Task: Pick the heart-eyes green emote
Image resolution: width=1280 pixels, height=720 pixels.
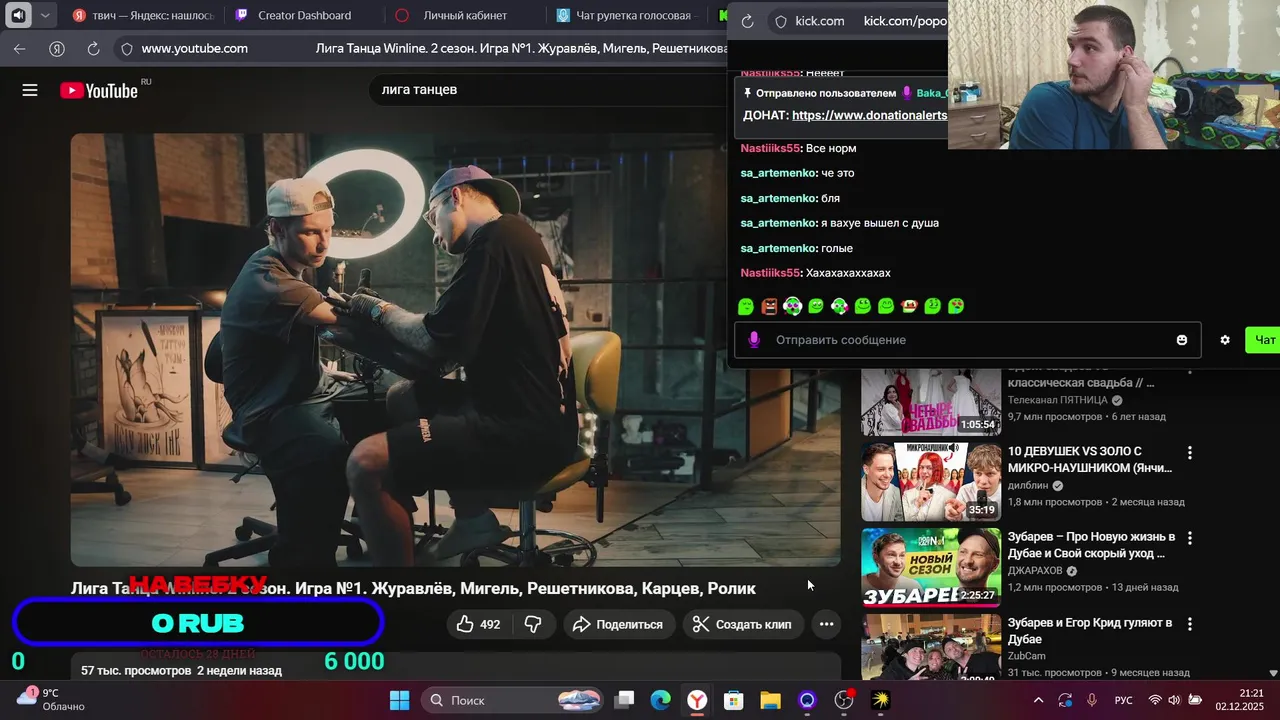Action: pos(956,306)
